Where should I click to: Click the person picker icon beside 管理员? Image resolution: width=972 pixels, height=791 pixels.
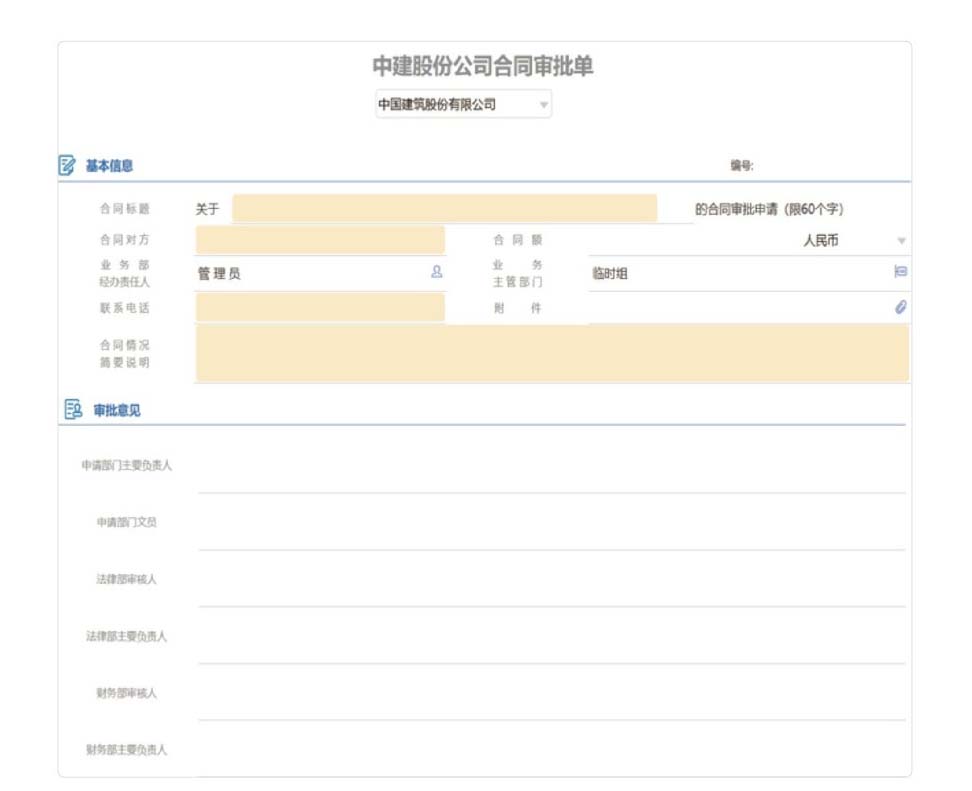(x=437, y=272)
